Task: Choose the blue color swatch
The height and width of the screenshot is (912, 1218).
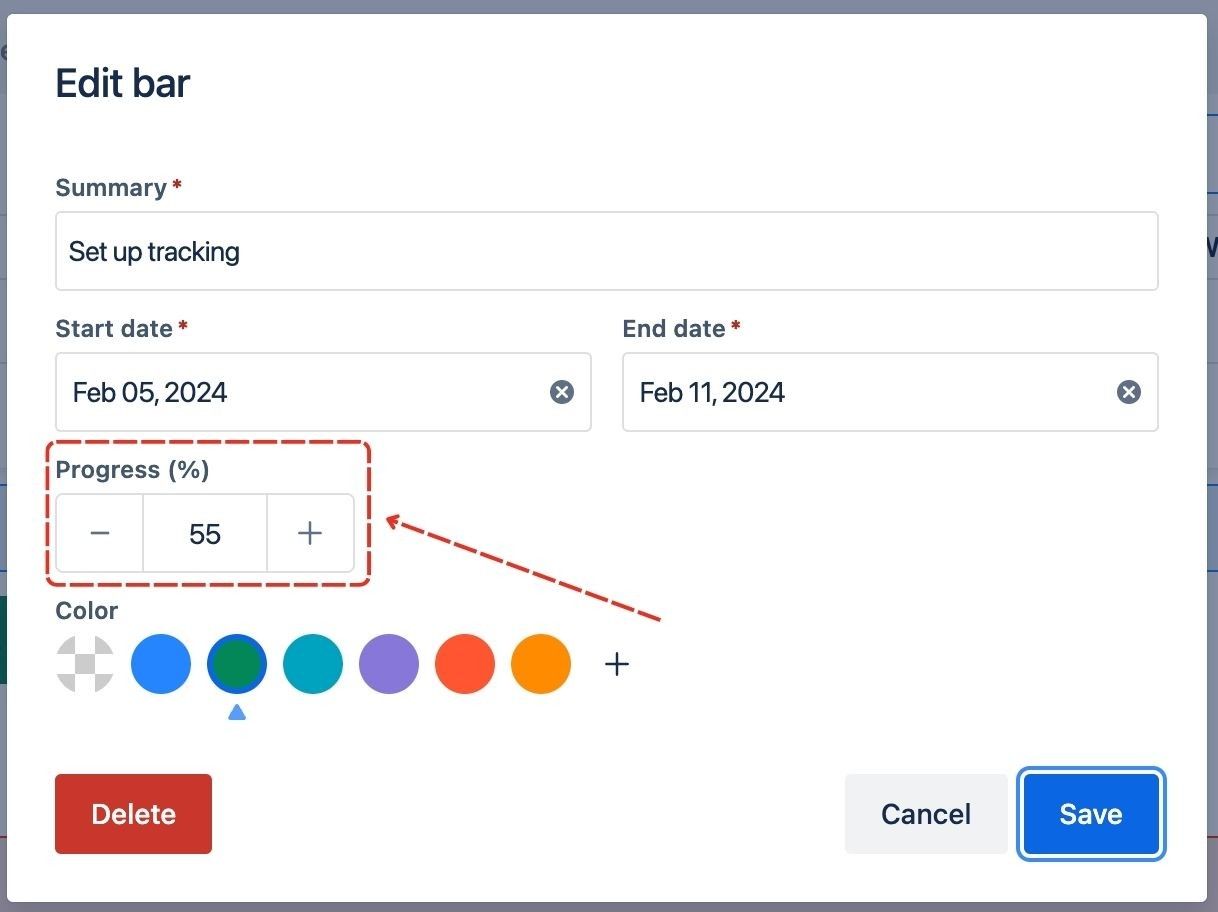Action: coord(161,664)
